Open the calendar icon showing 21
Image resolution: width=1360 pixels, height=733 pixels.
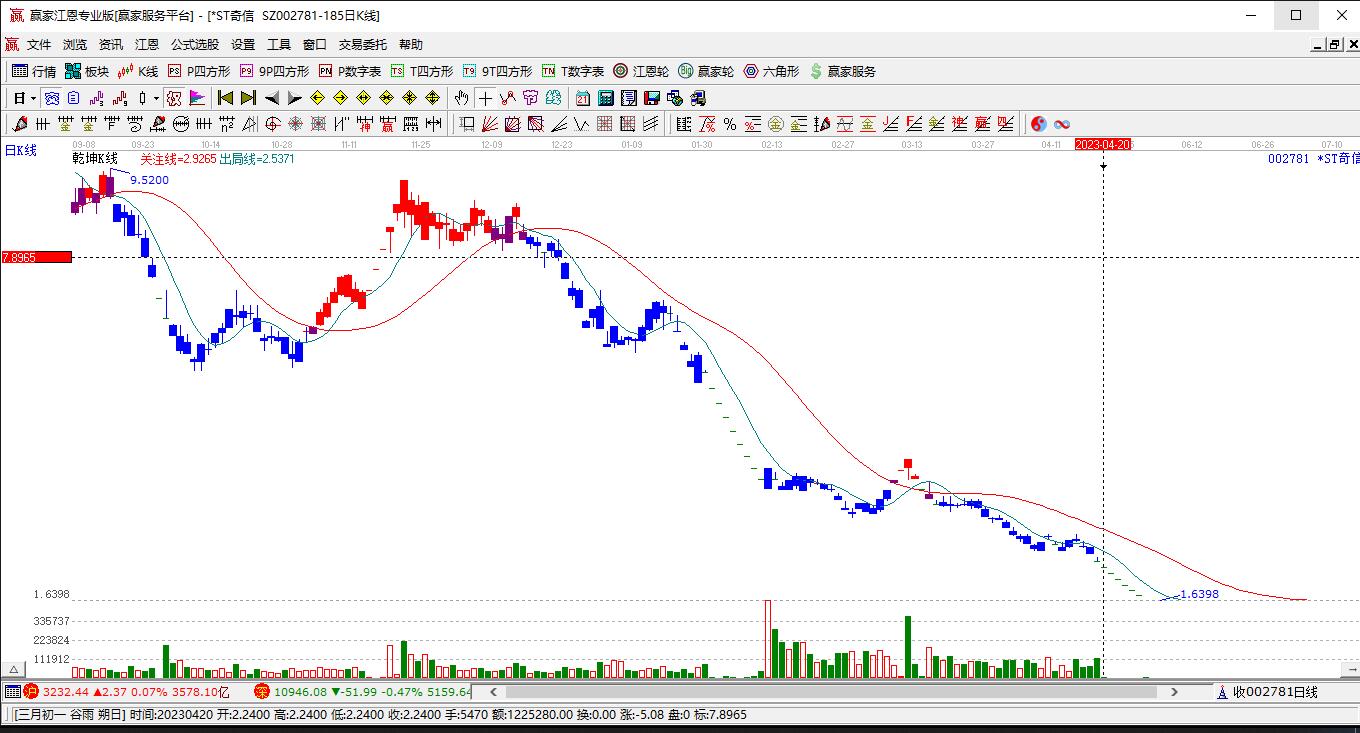point(583,98)
